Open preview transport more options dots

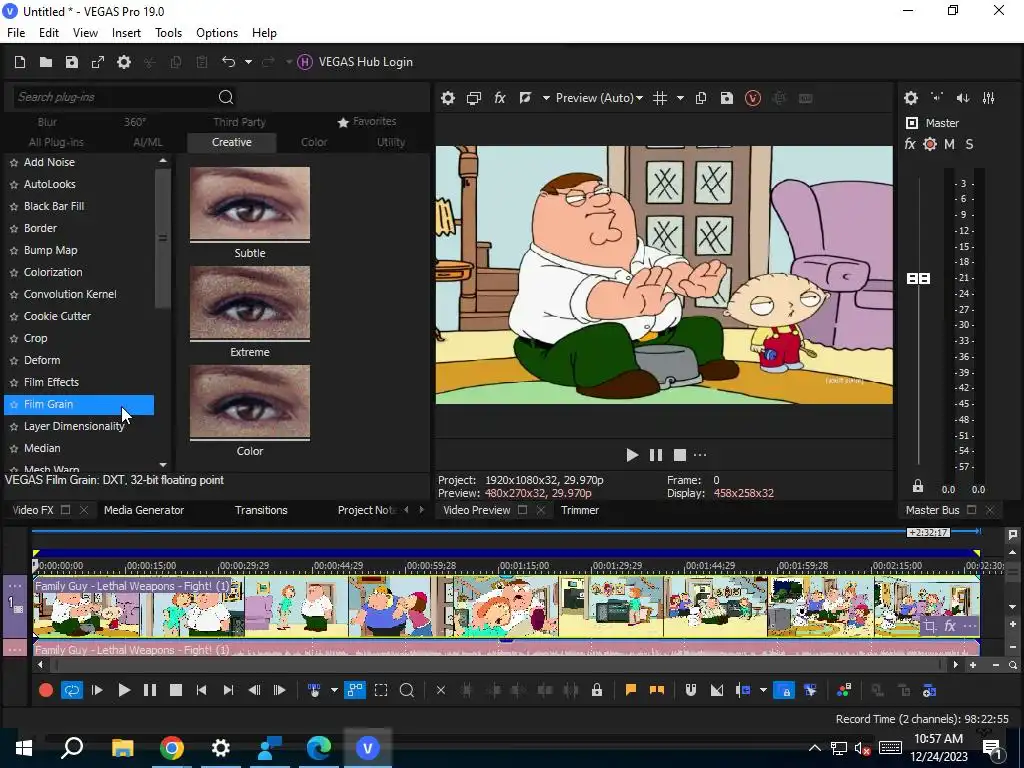(x=700, y=455)
